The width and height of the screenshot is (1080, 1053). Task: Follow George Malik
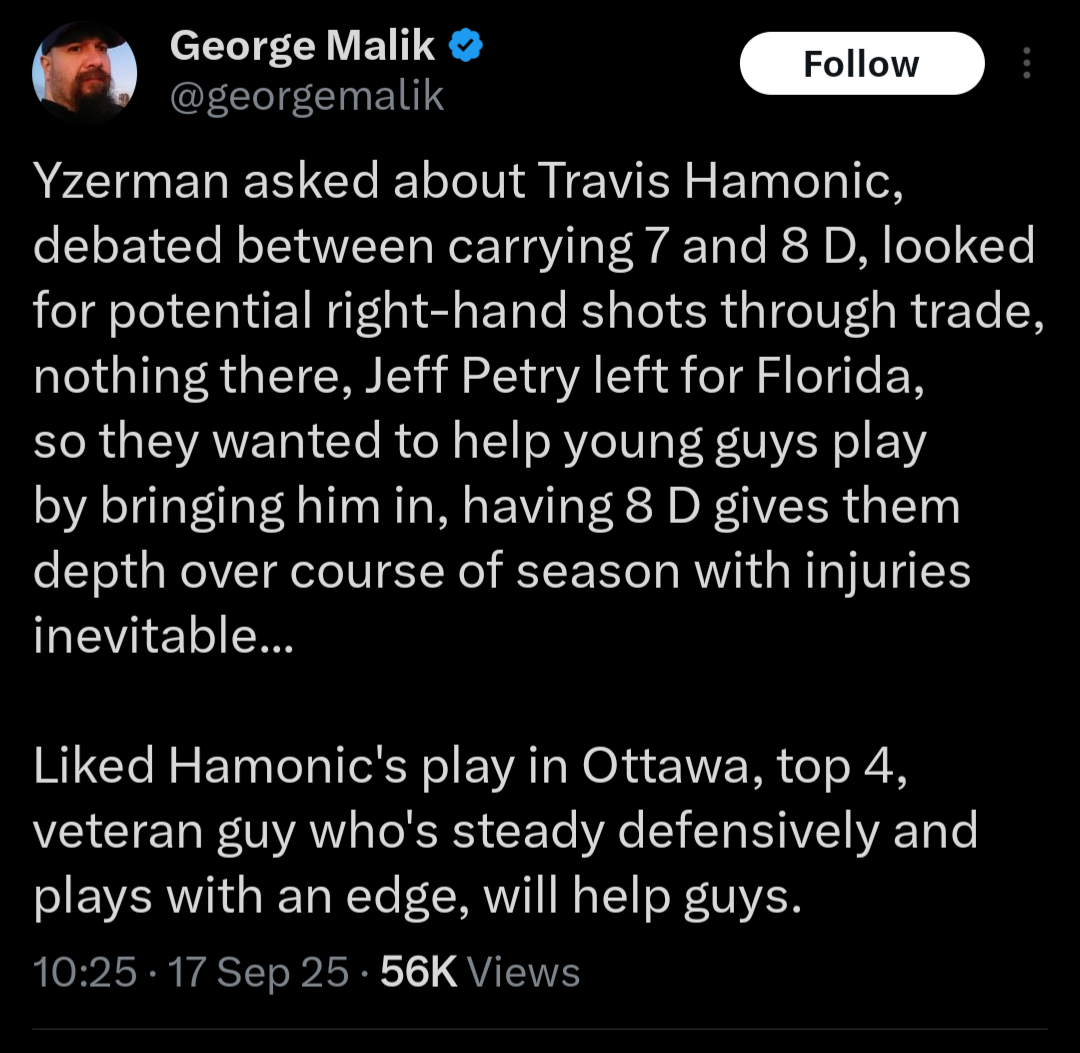click(862, 63)
